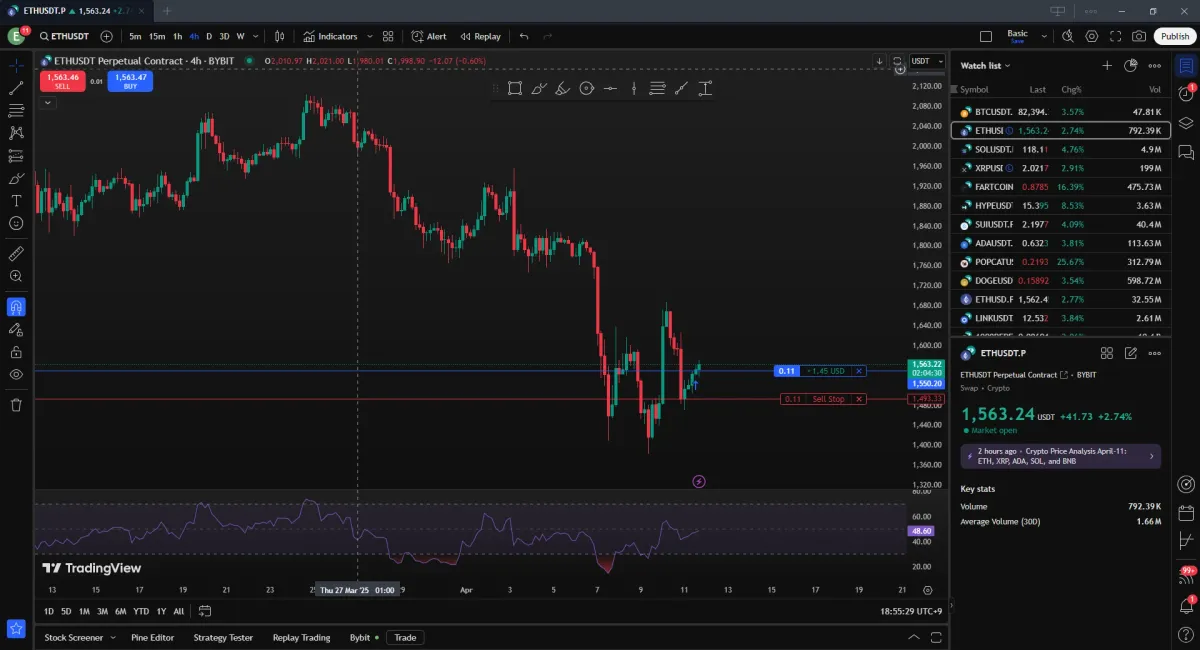
Task: Click the trash remove objects icon
Action: [x=16, y=405]
